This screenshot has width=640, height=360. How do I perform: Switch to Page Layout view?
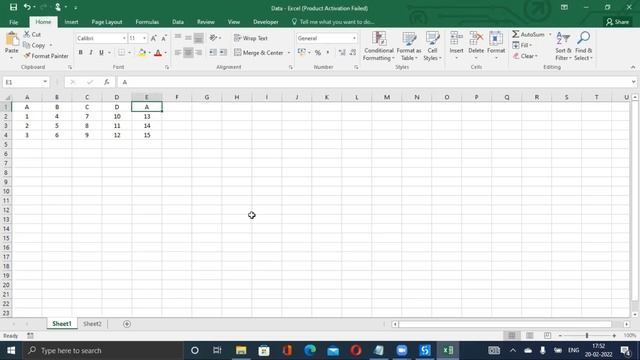pos(529,336)
